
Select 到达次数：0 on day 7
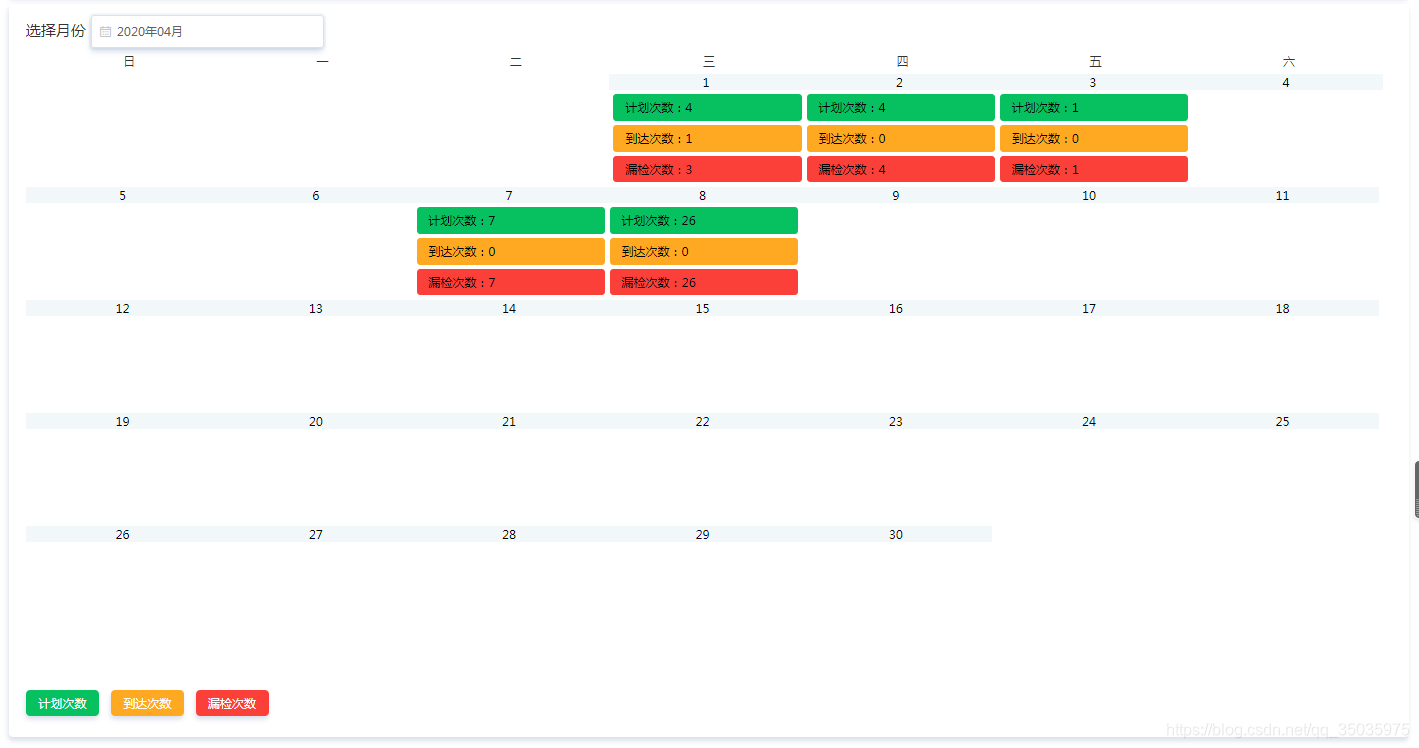click(x=510, y=251)
